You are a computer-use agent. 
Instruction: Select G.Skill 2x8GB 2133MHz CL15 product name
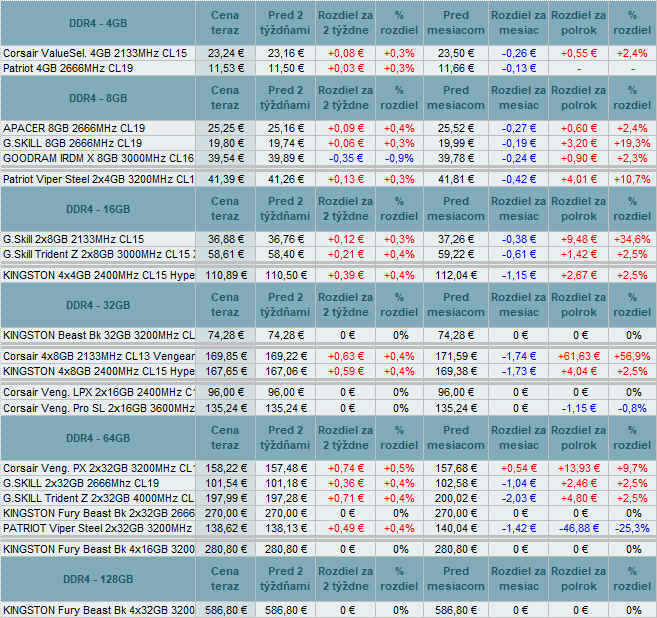tap(73, 239)
